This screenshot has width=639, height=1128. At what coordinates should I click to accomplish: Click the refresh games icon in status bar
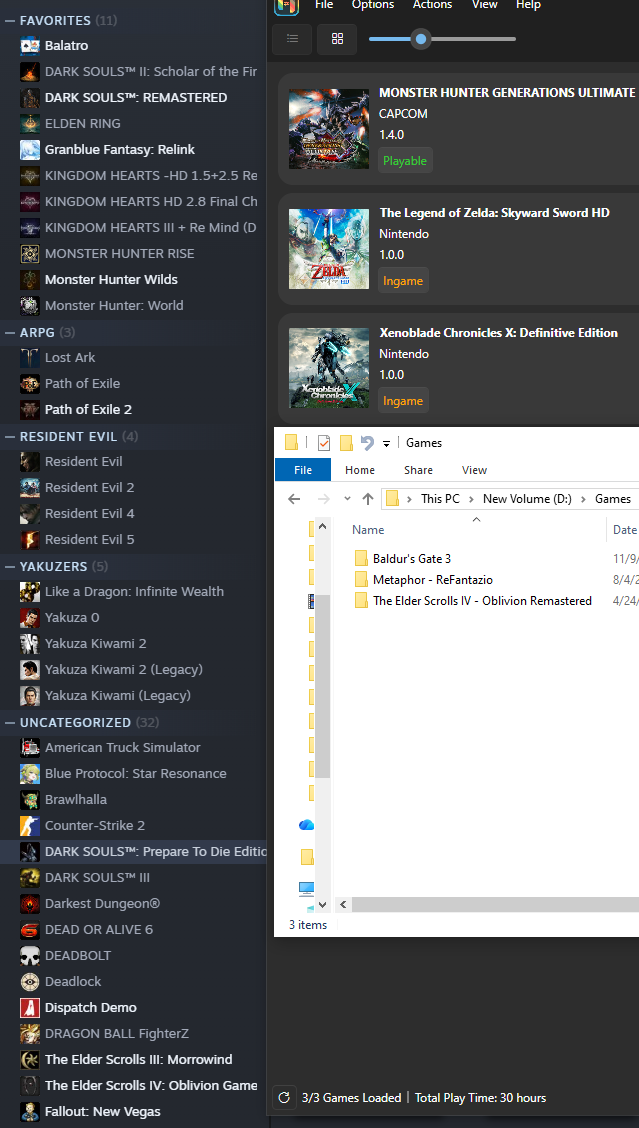(284, 1098)
